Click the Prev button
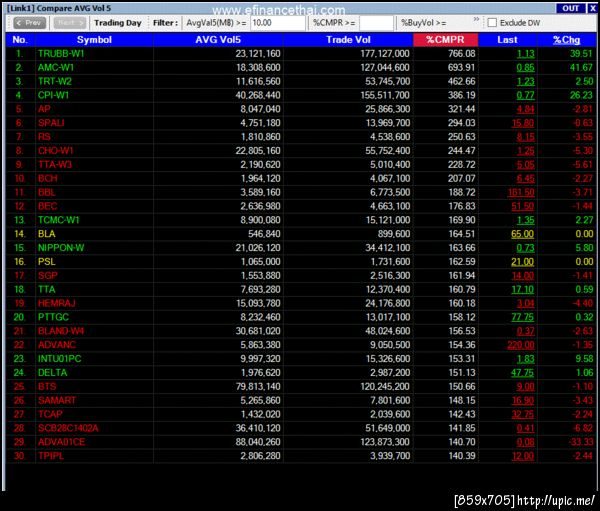This screenshot has height=511, width=600. coord(29,23)
